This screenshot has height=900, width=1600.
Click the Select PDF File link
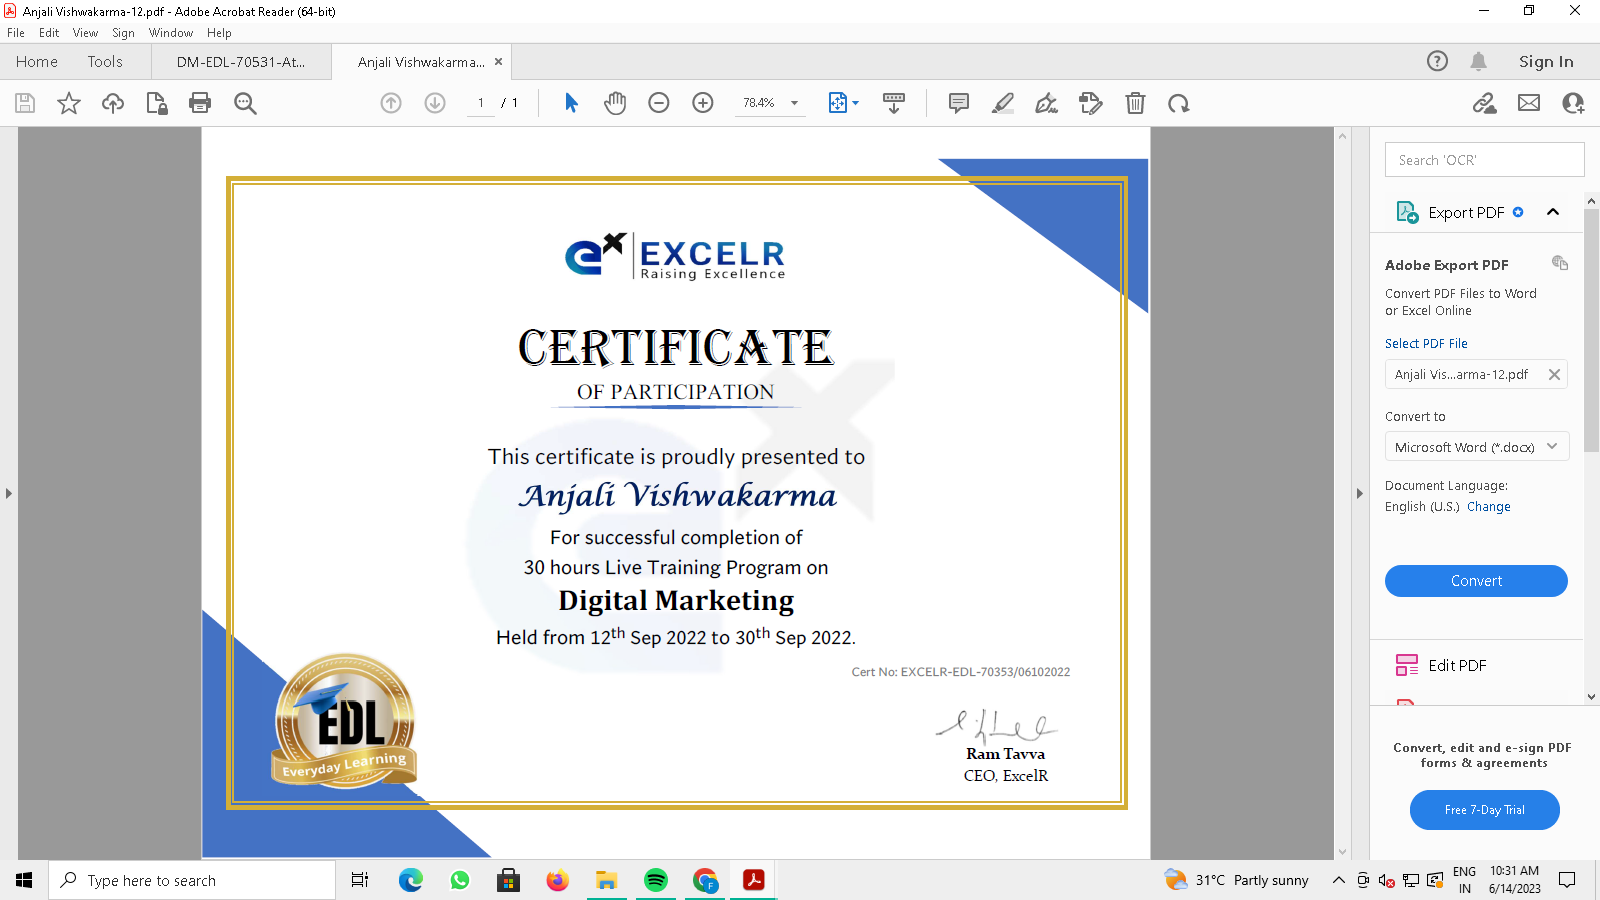(x=1426, y=343)
